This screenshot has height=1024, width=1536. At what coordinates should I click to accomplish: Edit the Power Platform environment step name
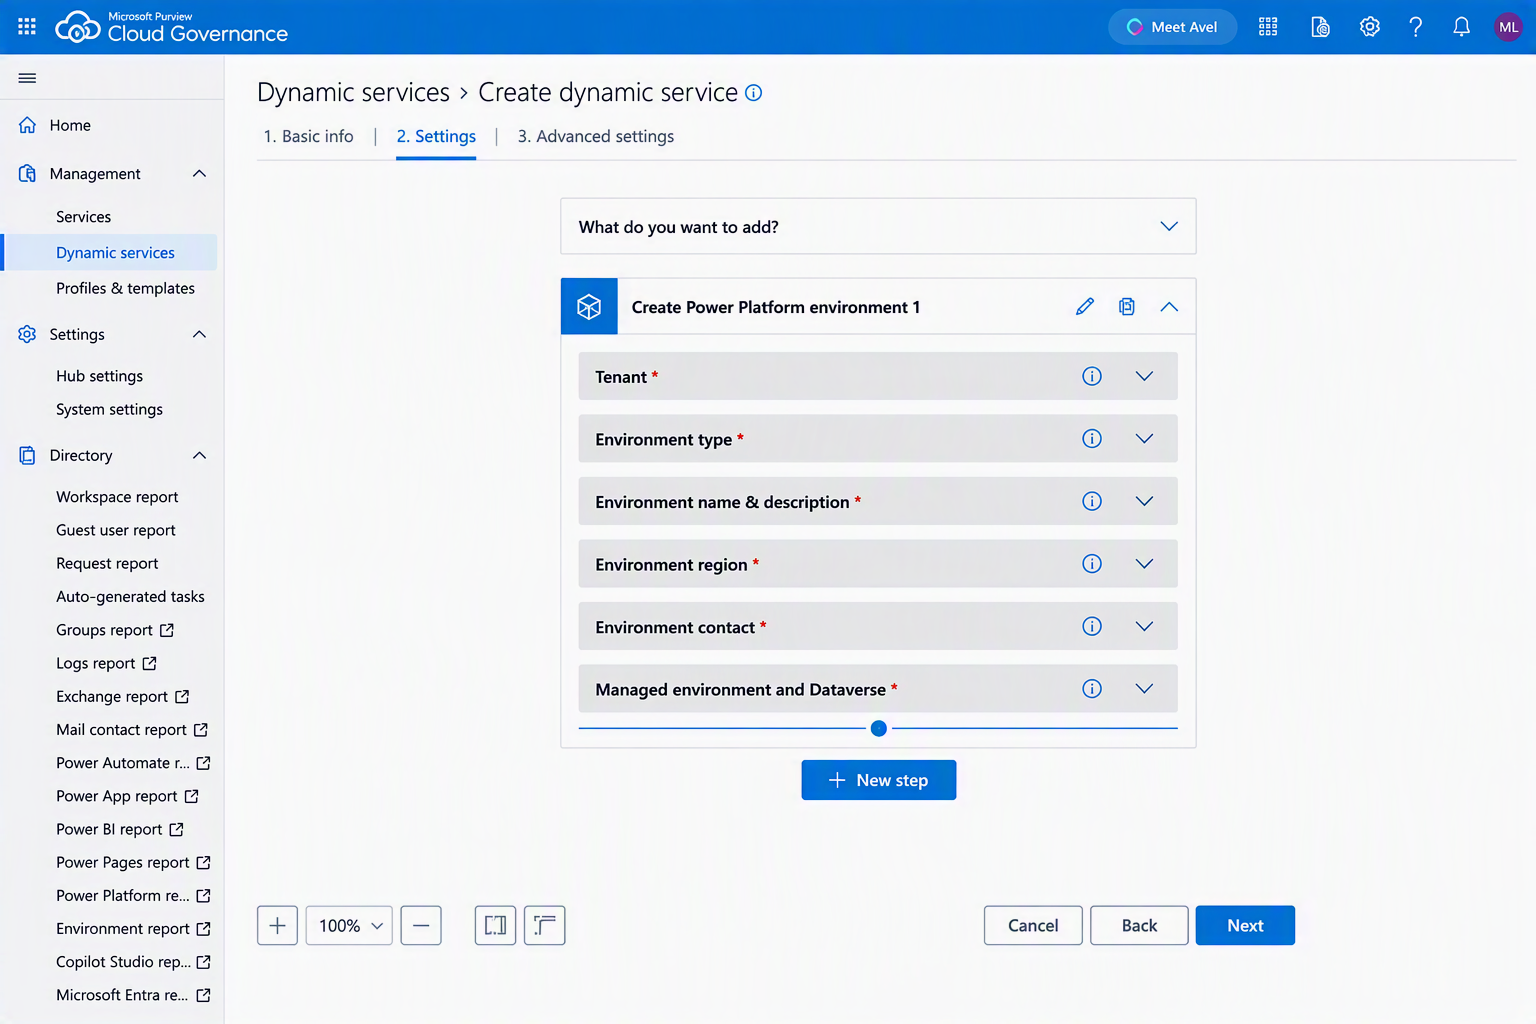coord(1085,306)
